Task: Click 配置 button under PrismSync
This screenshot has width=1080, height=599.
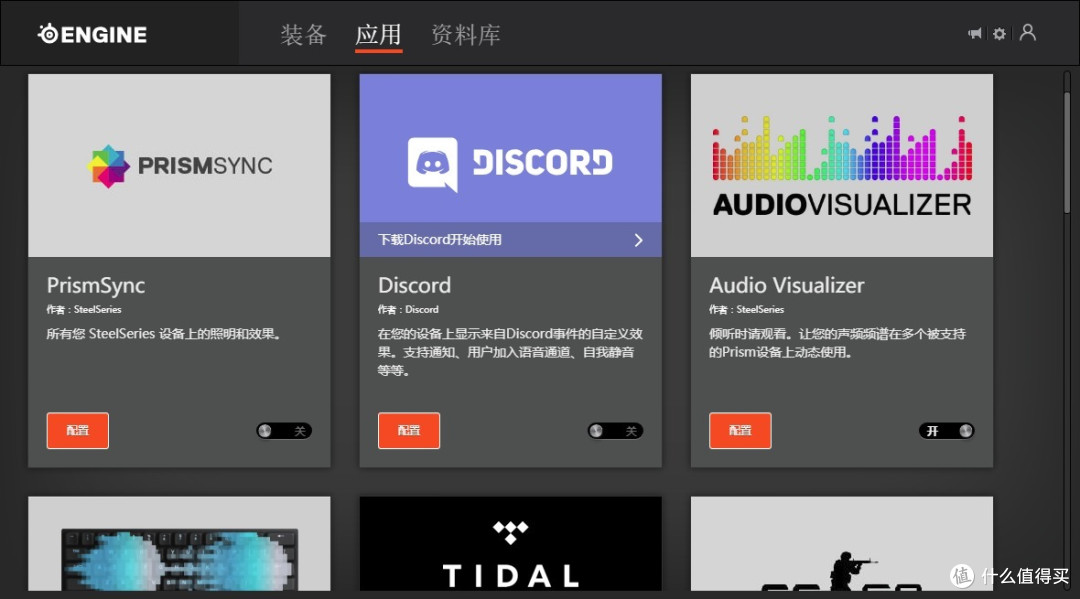Action: tap(78, 430)
